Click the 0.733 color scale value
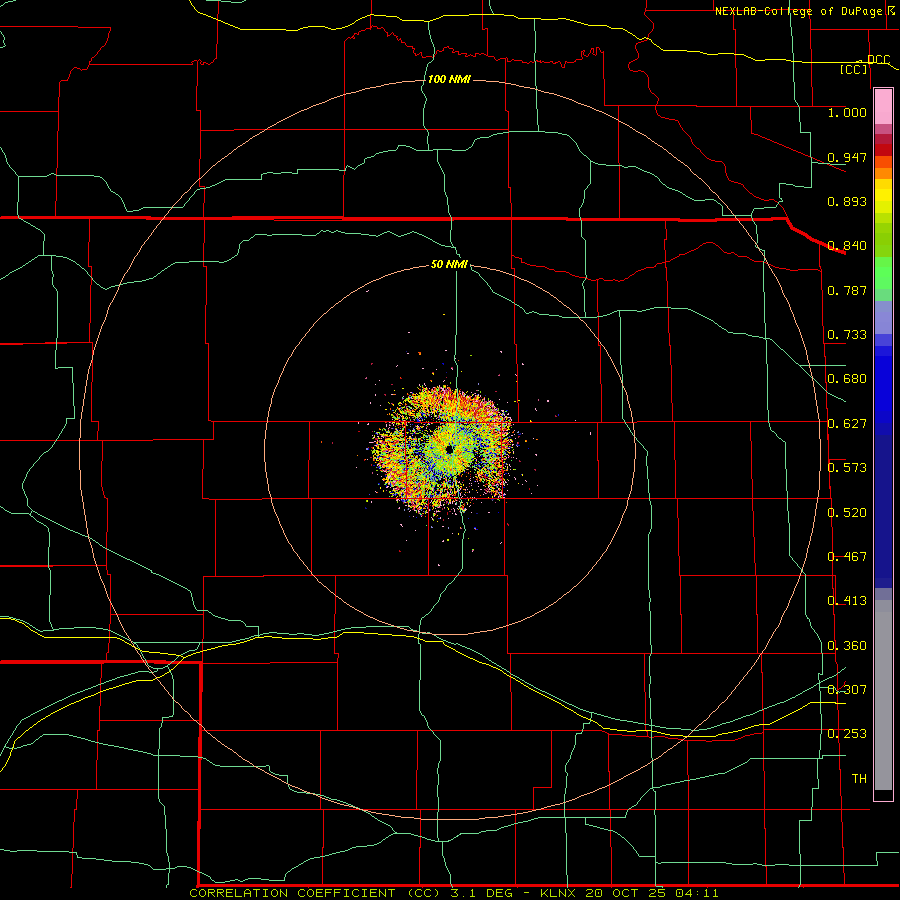Viewport: 900px width, 900px height. 847,335
